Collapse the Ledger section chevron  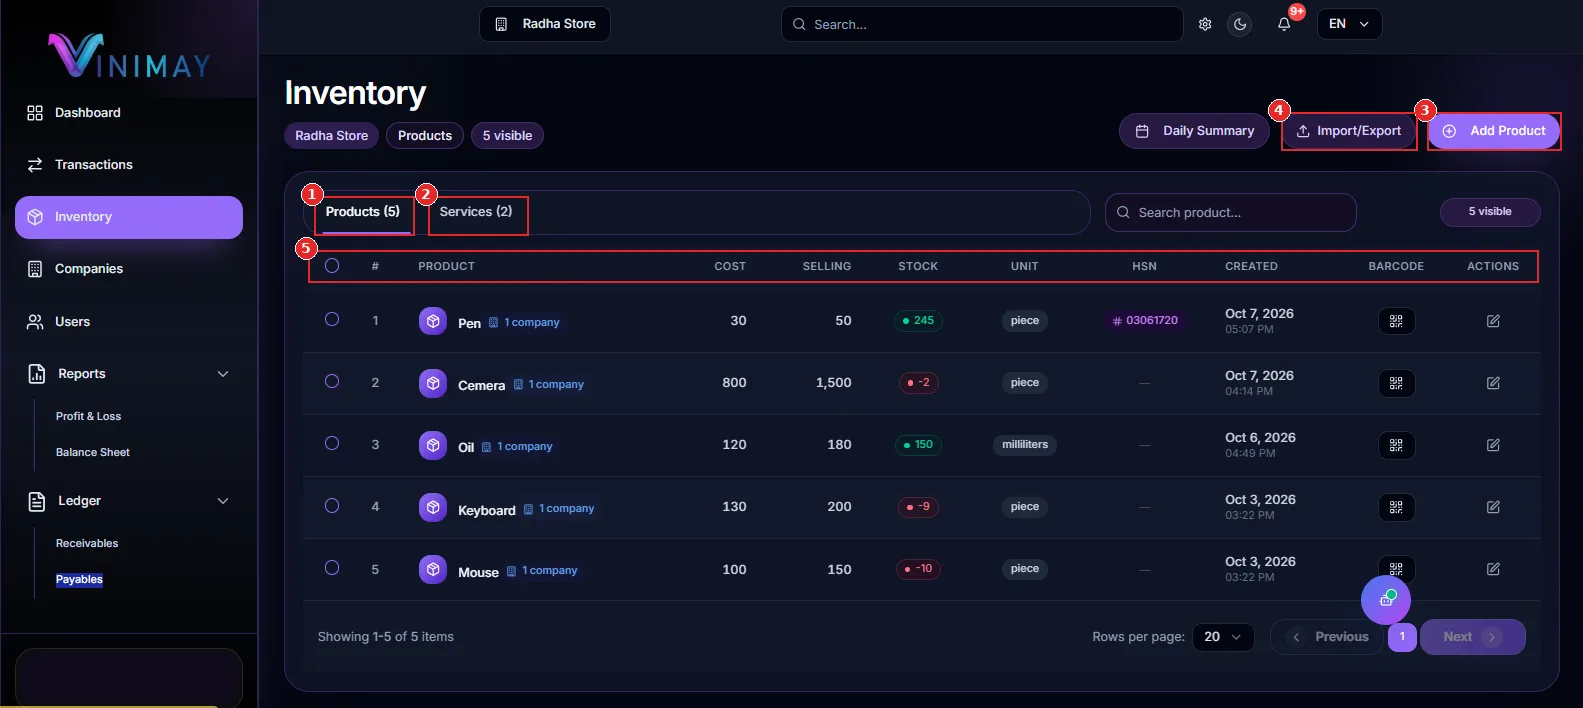click(x=223, y=501)
